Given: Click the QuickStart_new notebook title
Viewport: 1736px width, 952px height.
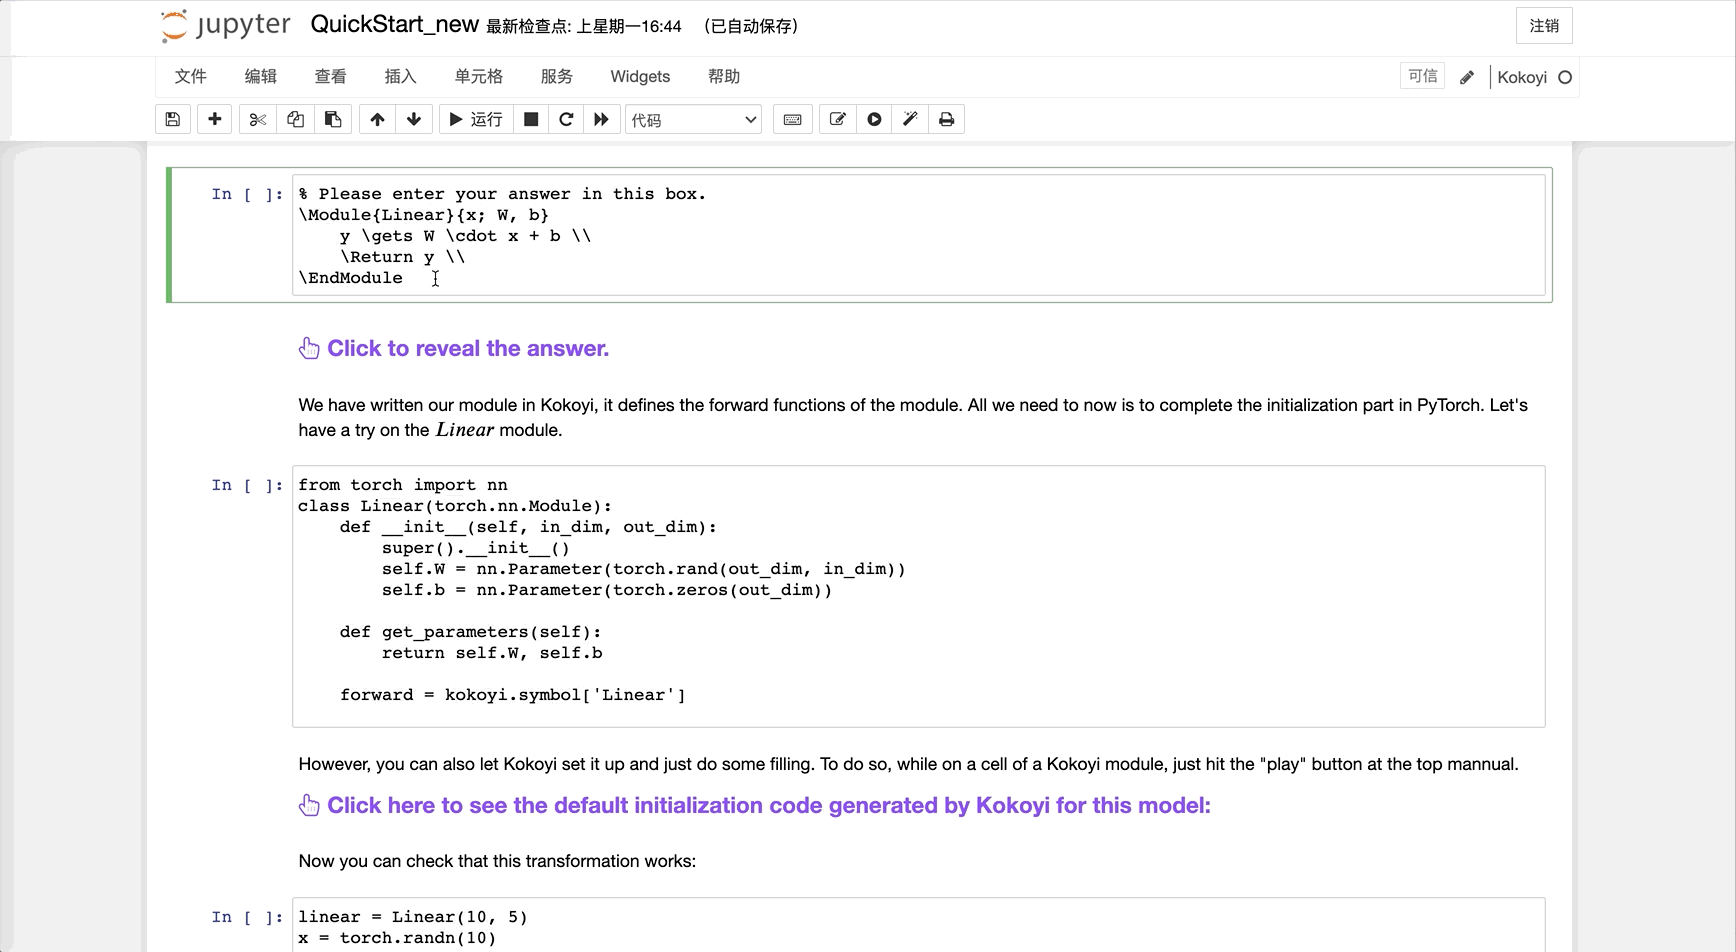Looking at the screenshot, I should tap(394, 25).
